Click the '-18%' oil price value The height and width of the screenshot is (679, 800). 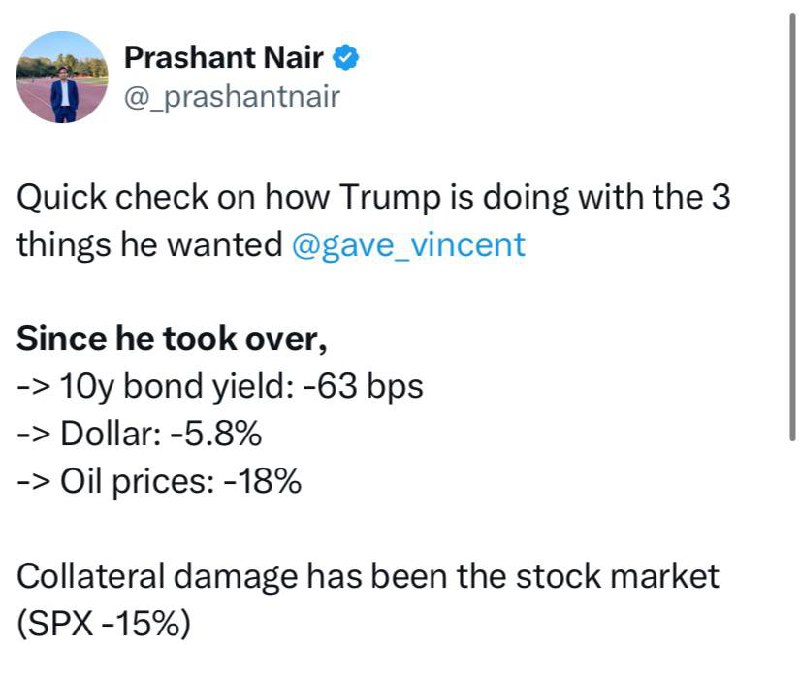[262, 481]
